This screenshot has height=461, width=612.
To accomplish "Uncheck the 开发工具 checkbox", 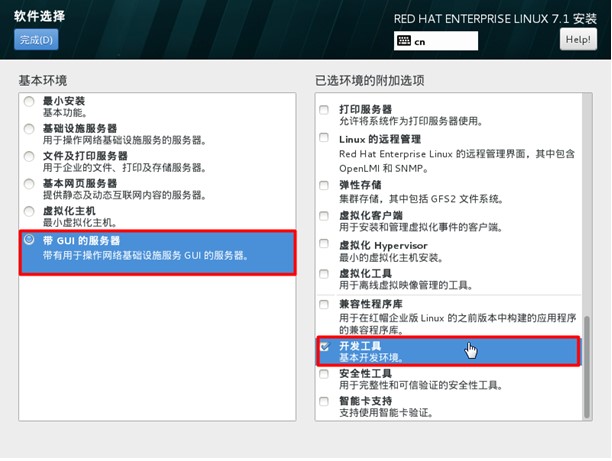I will (324, 346).
